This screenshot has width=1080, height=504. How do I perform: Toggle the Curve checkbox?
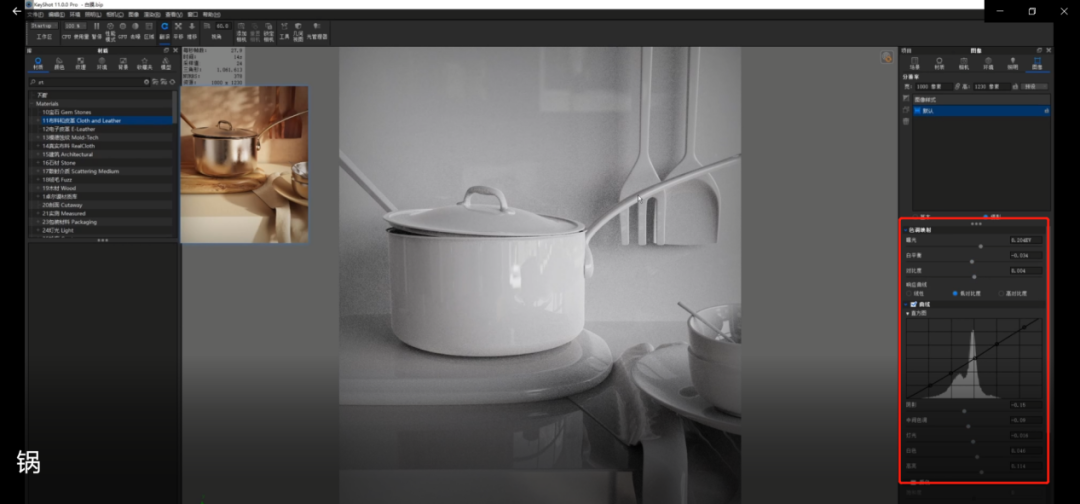(x=914, y=304)
